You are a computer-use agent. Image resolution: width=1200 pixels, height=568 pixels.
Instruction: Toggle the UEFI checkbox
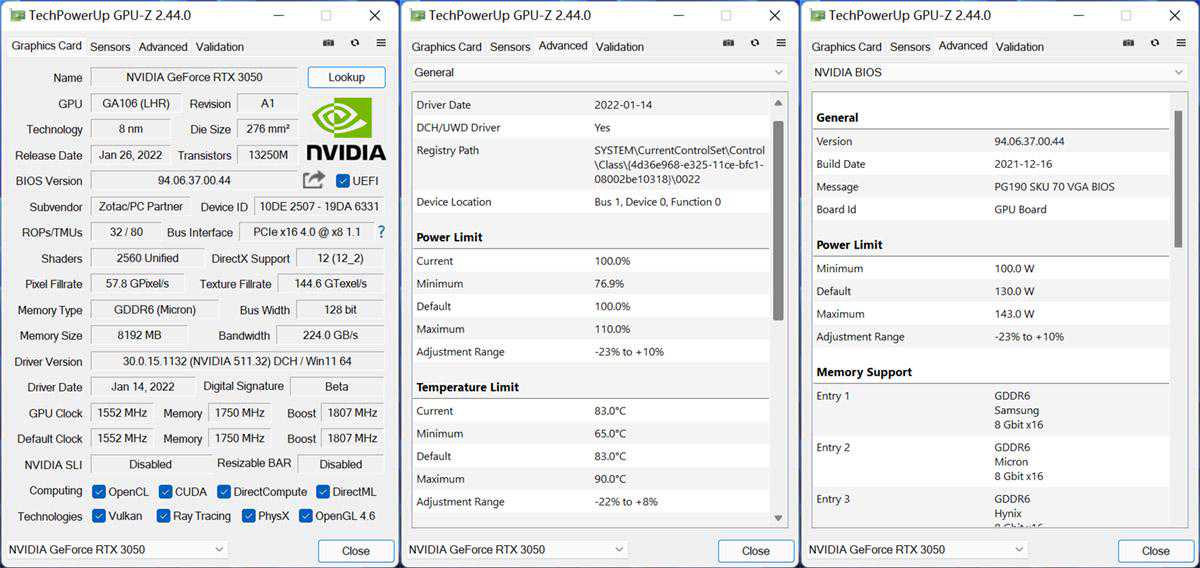click(343, 181)
